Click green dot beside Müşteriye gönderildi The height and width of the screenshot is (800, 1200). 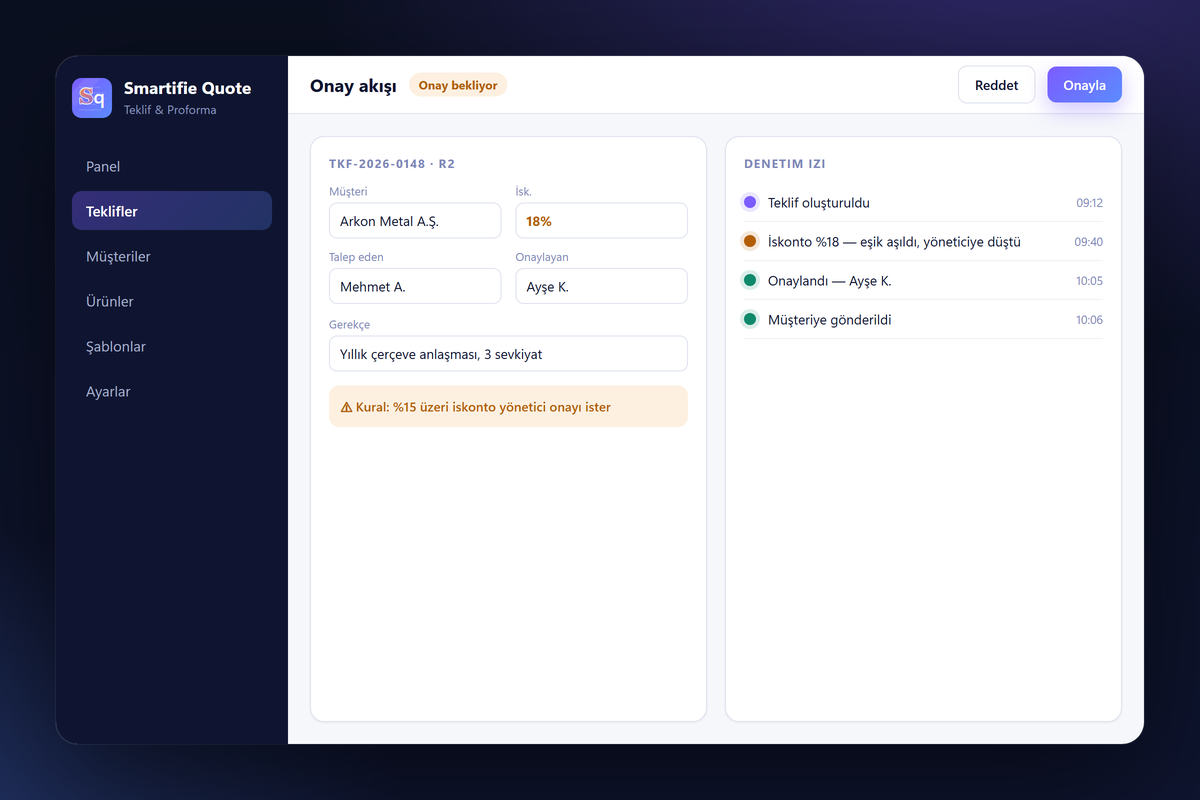750,320
